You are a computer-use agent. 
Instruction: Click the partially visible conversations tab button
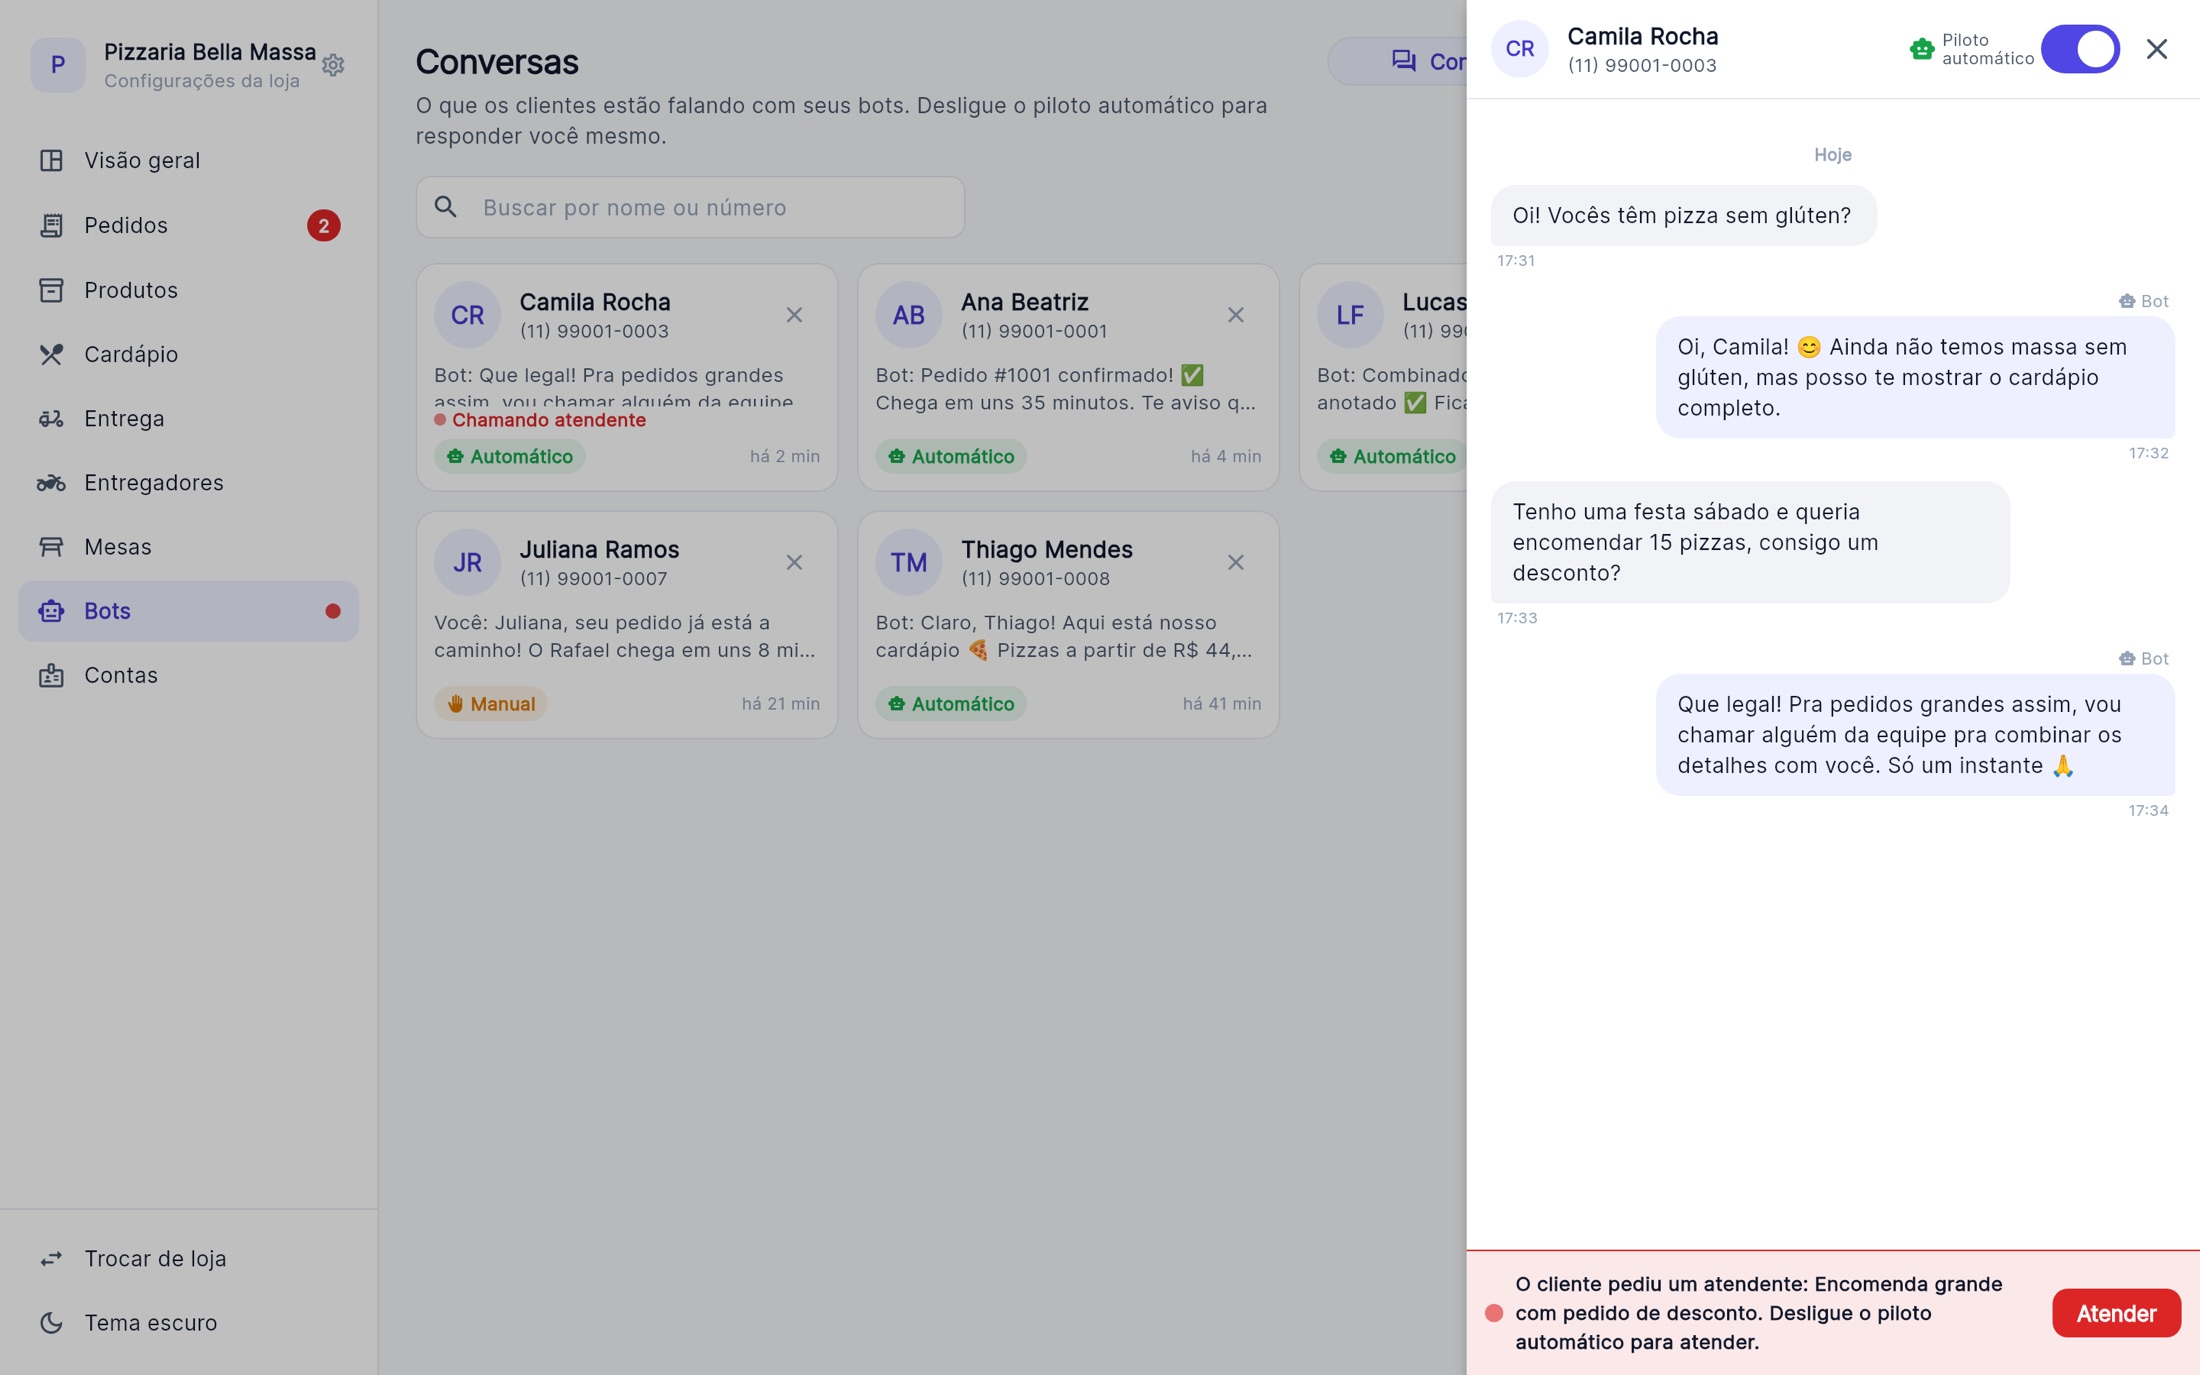pyautogui.click(x=1398, y=61)
